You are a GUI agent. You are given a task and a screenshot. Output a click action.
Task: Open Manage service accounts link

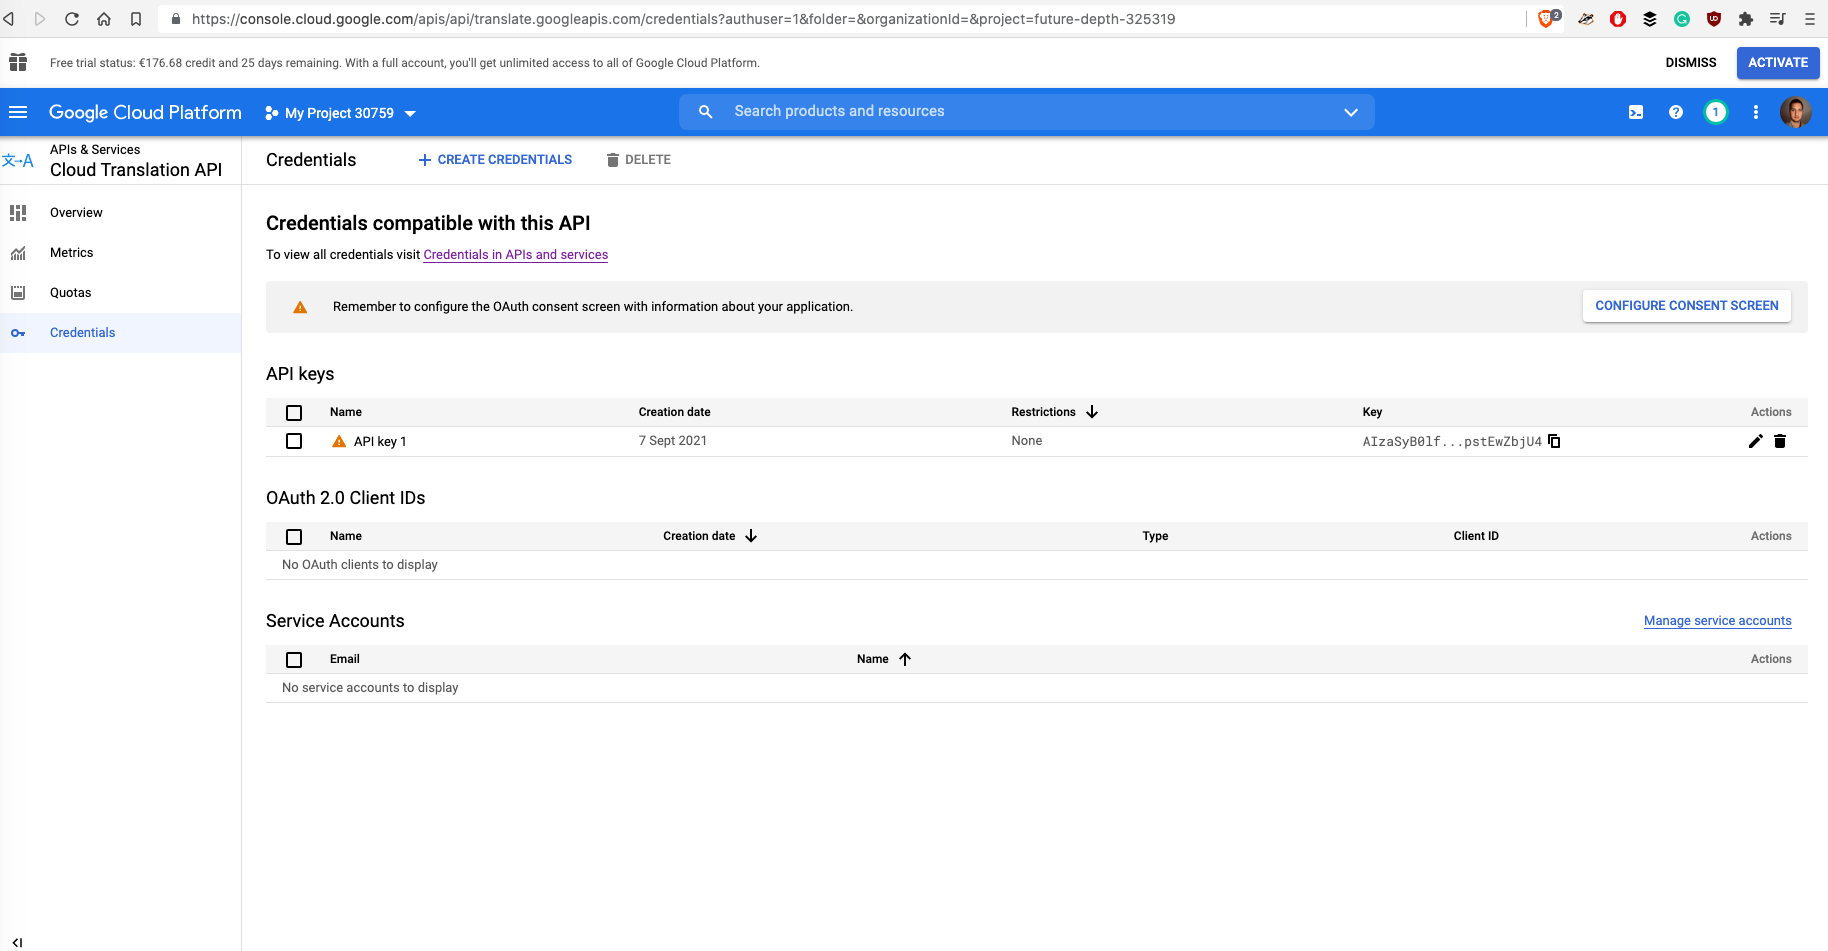click(1718, 621)
